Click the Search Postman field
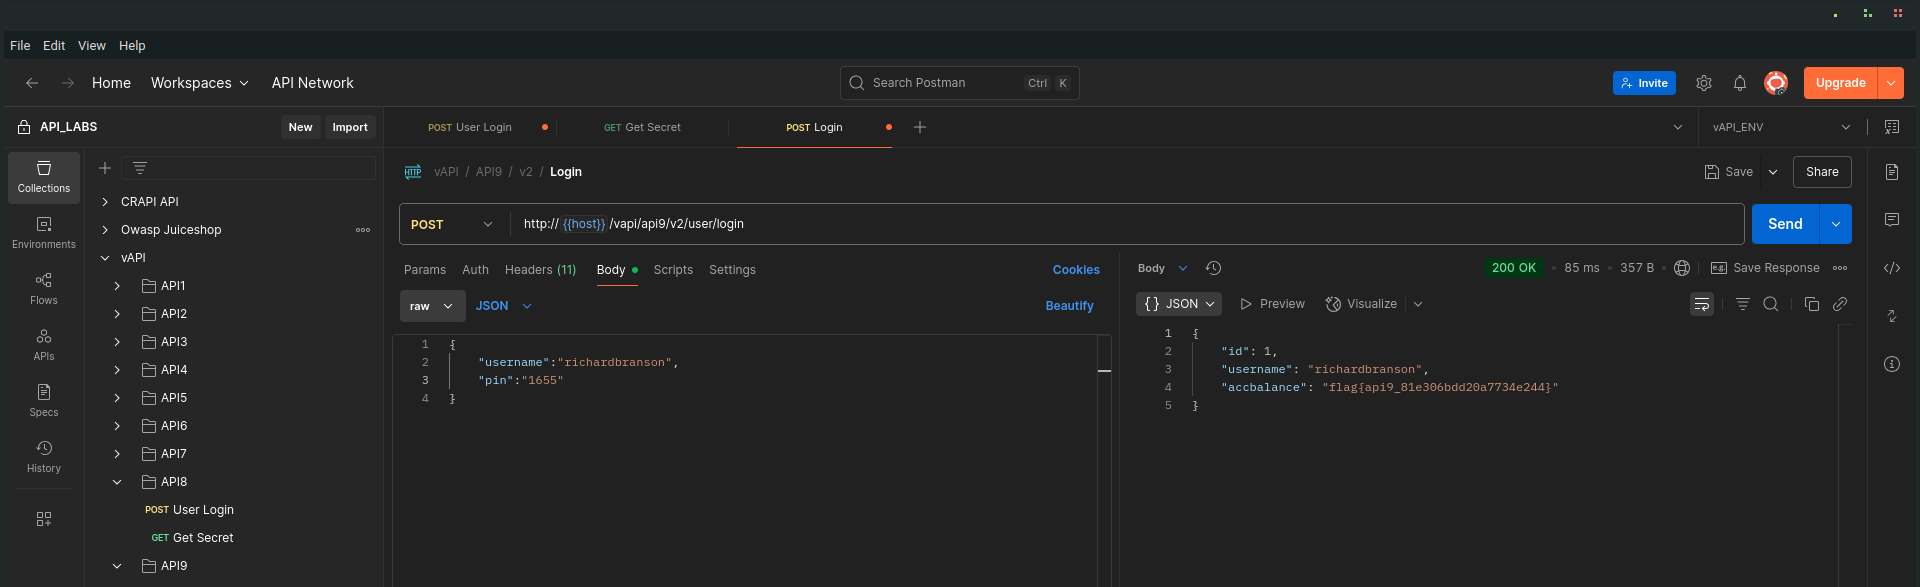The width and height of the screenshot is (1920, 587). coord(960,83)
